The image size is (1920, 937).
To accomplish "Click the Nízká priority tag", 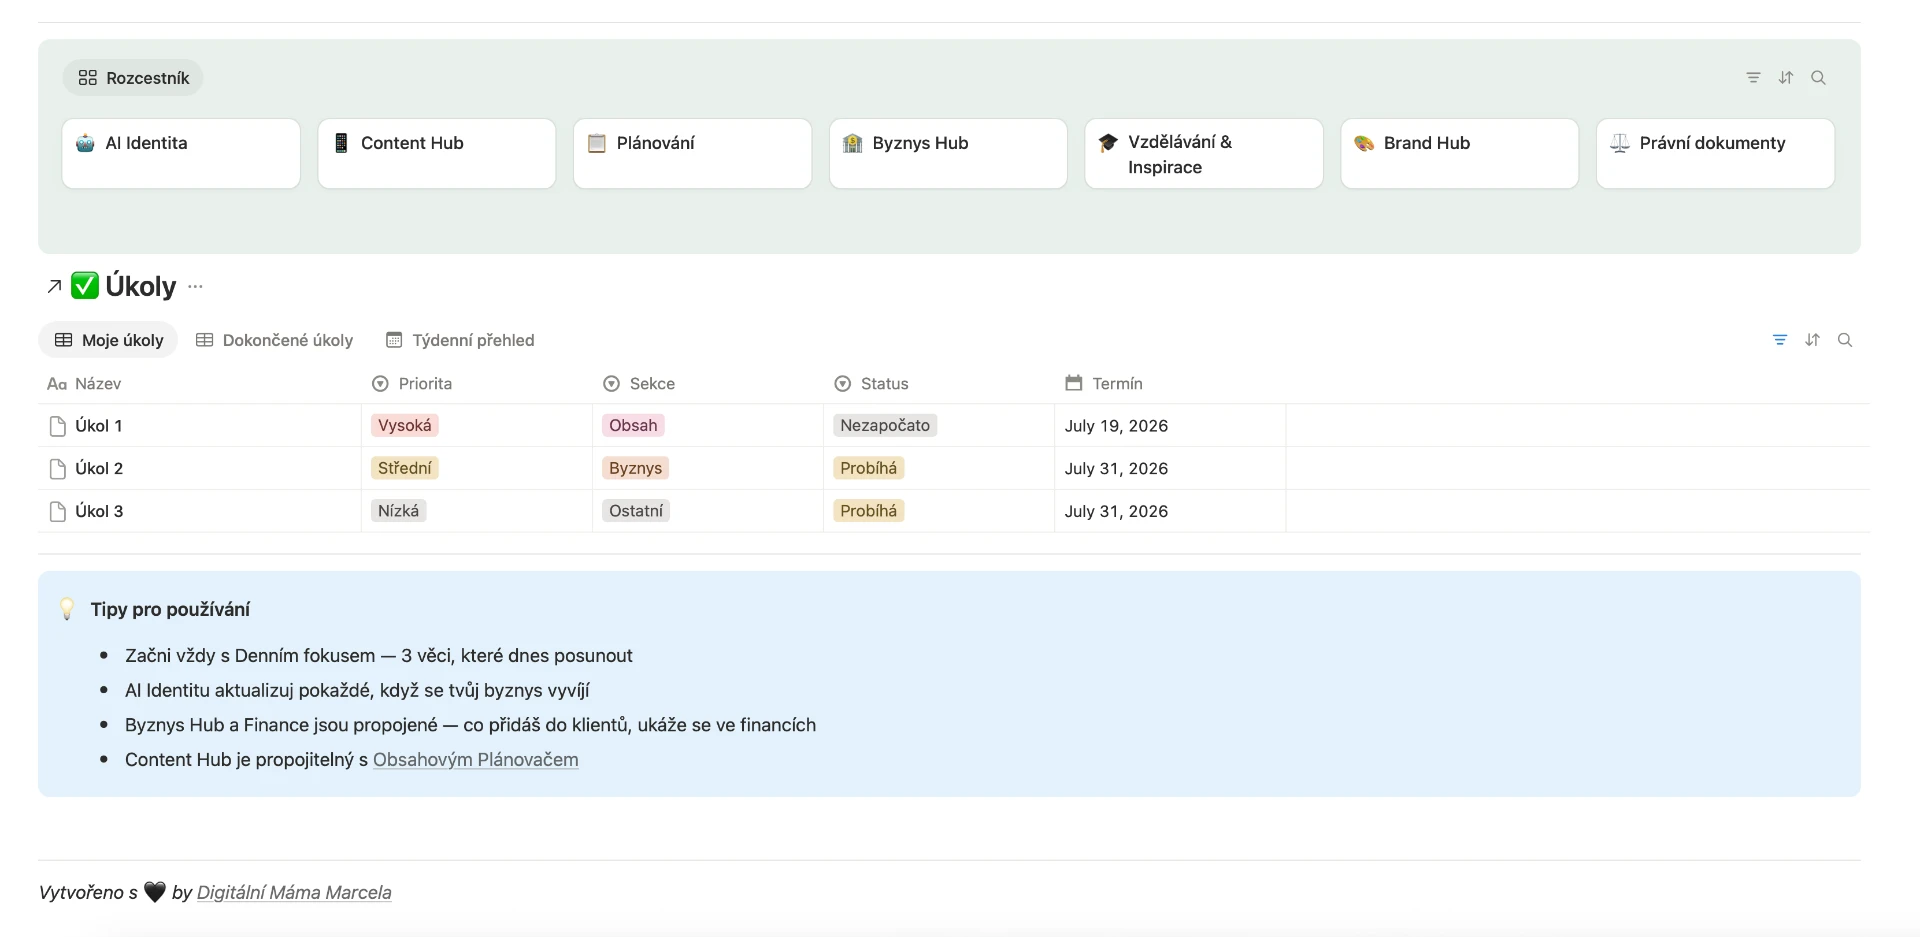I will [x=398, y=512].
